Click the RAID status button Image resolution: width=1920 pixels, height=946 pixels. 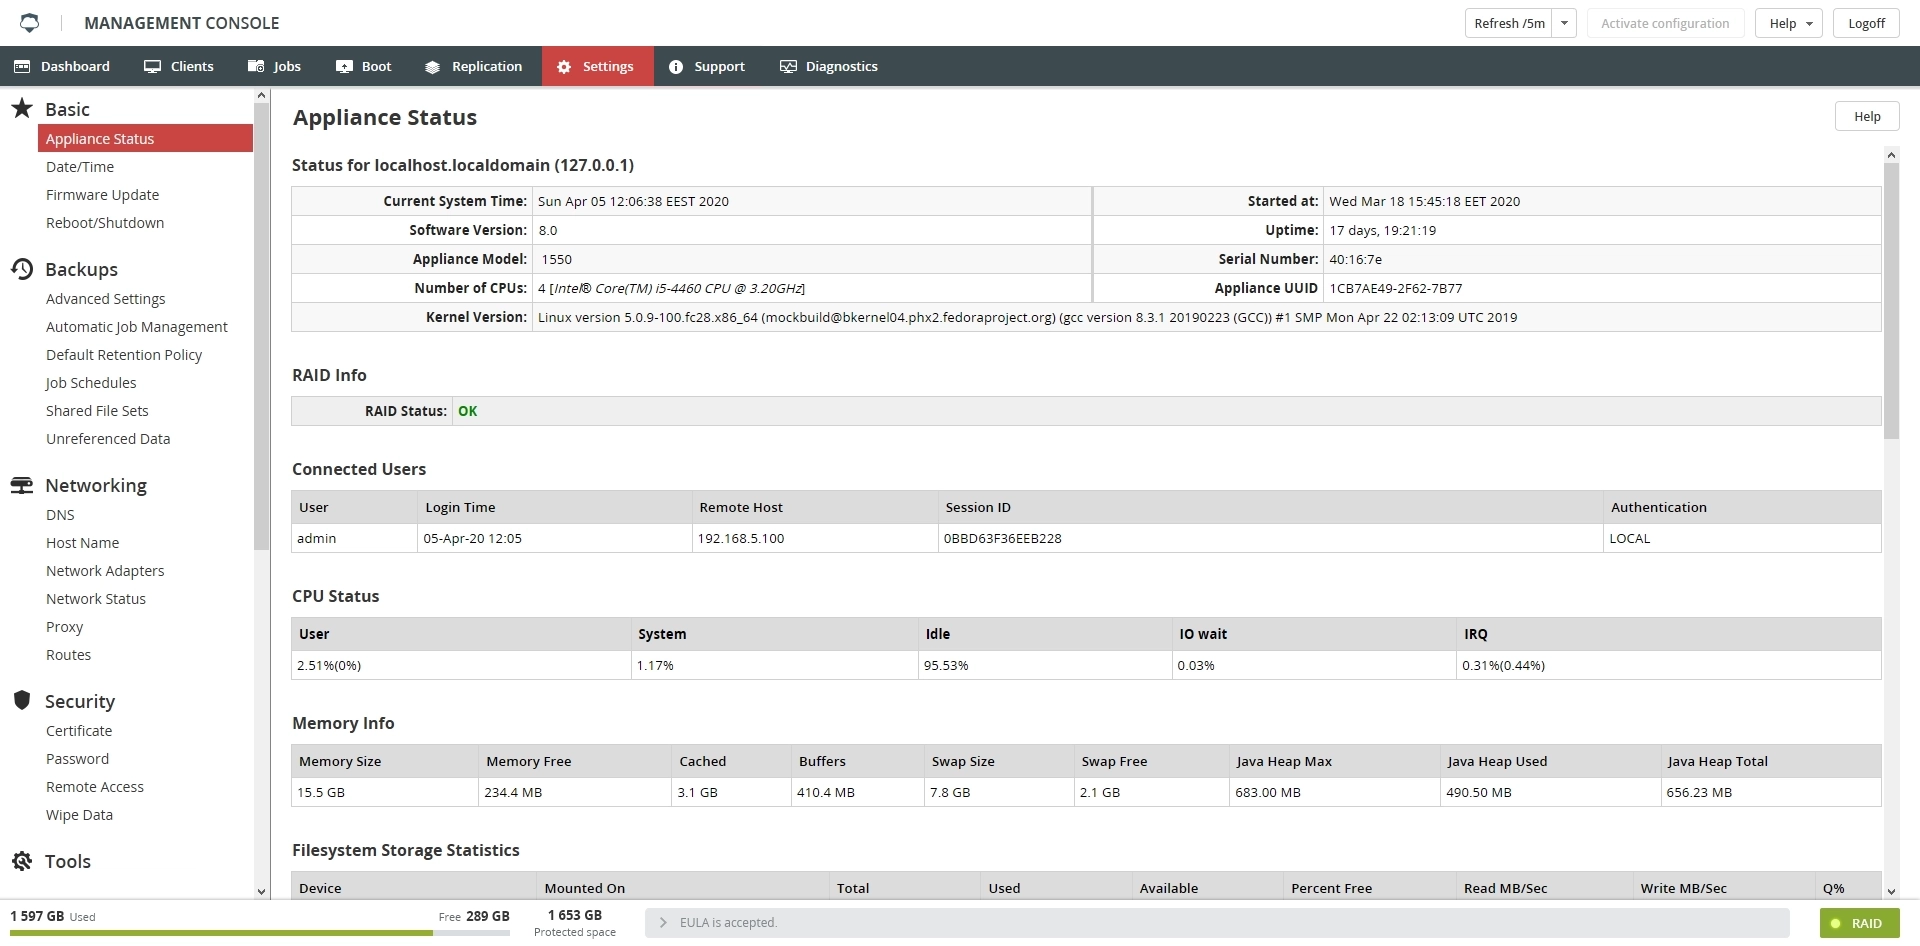[1860, 923]
